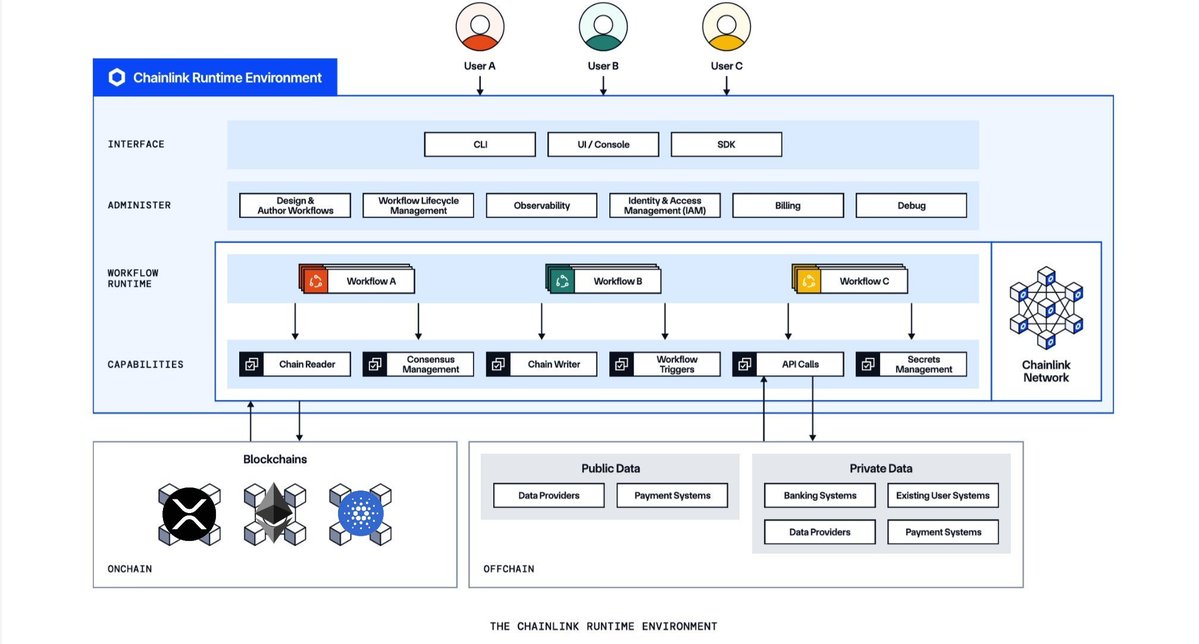Click the Chain Reader label
This screenshot has height=644, width=1199.
(x=307, y=364)
